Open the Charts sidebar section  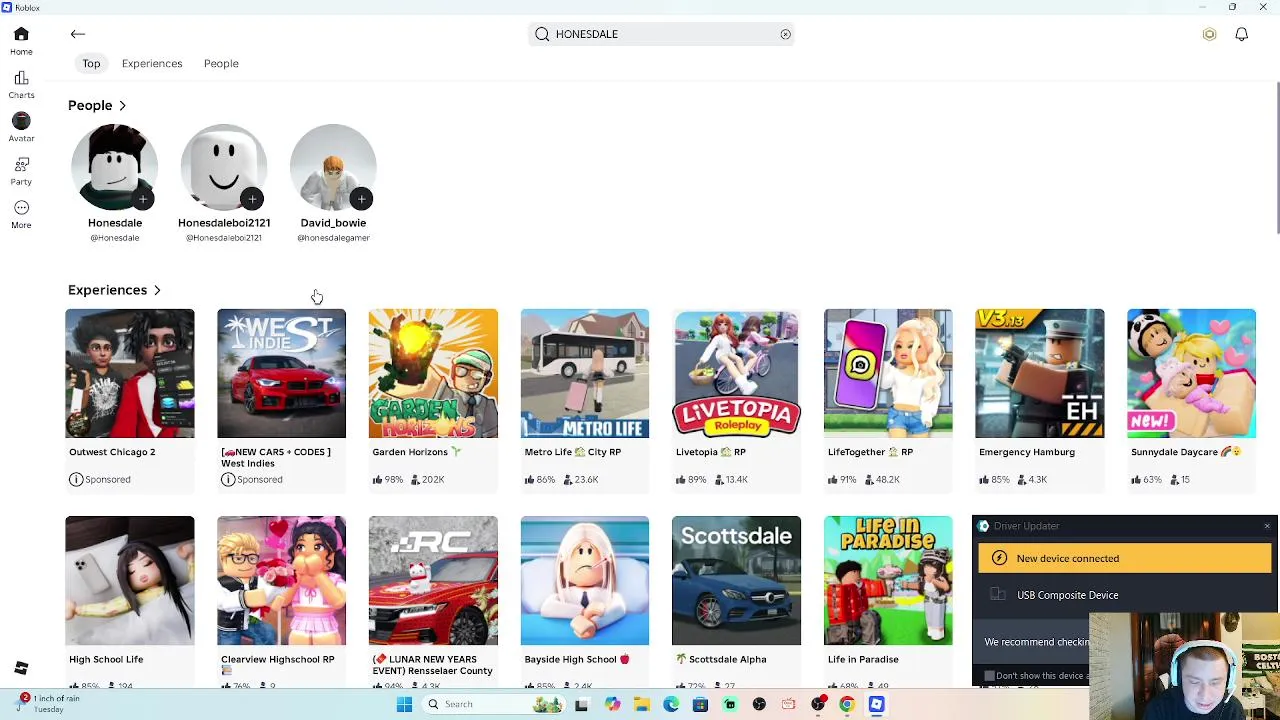coord(21,84)
